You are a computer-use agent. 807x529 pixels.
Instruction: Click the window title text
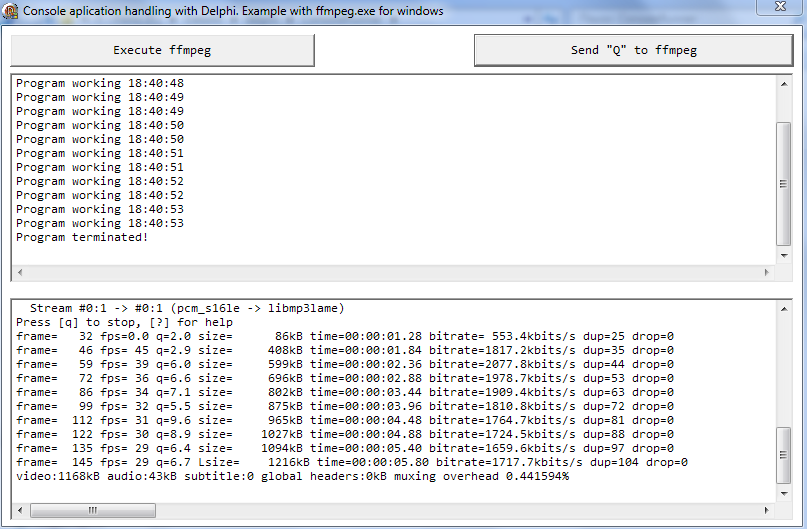[x=233, y=11]
